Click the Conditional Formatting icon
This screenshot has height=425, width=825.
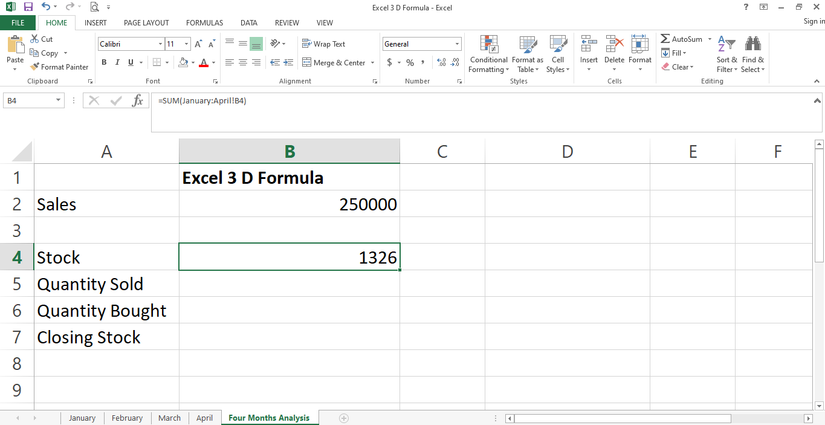489,46
